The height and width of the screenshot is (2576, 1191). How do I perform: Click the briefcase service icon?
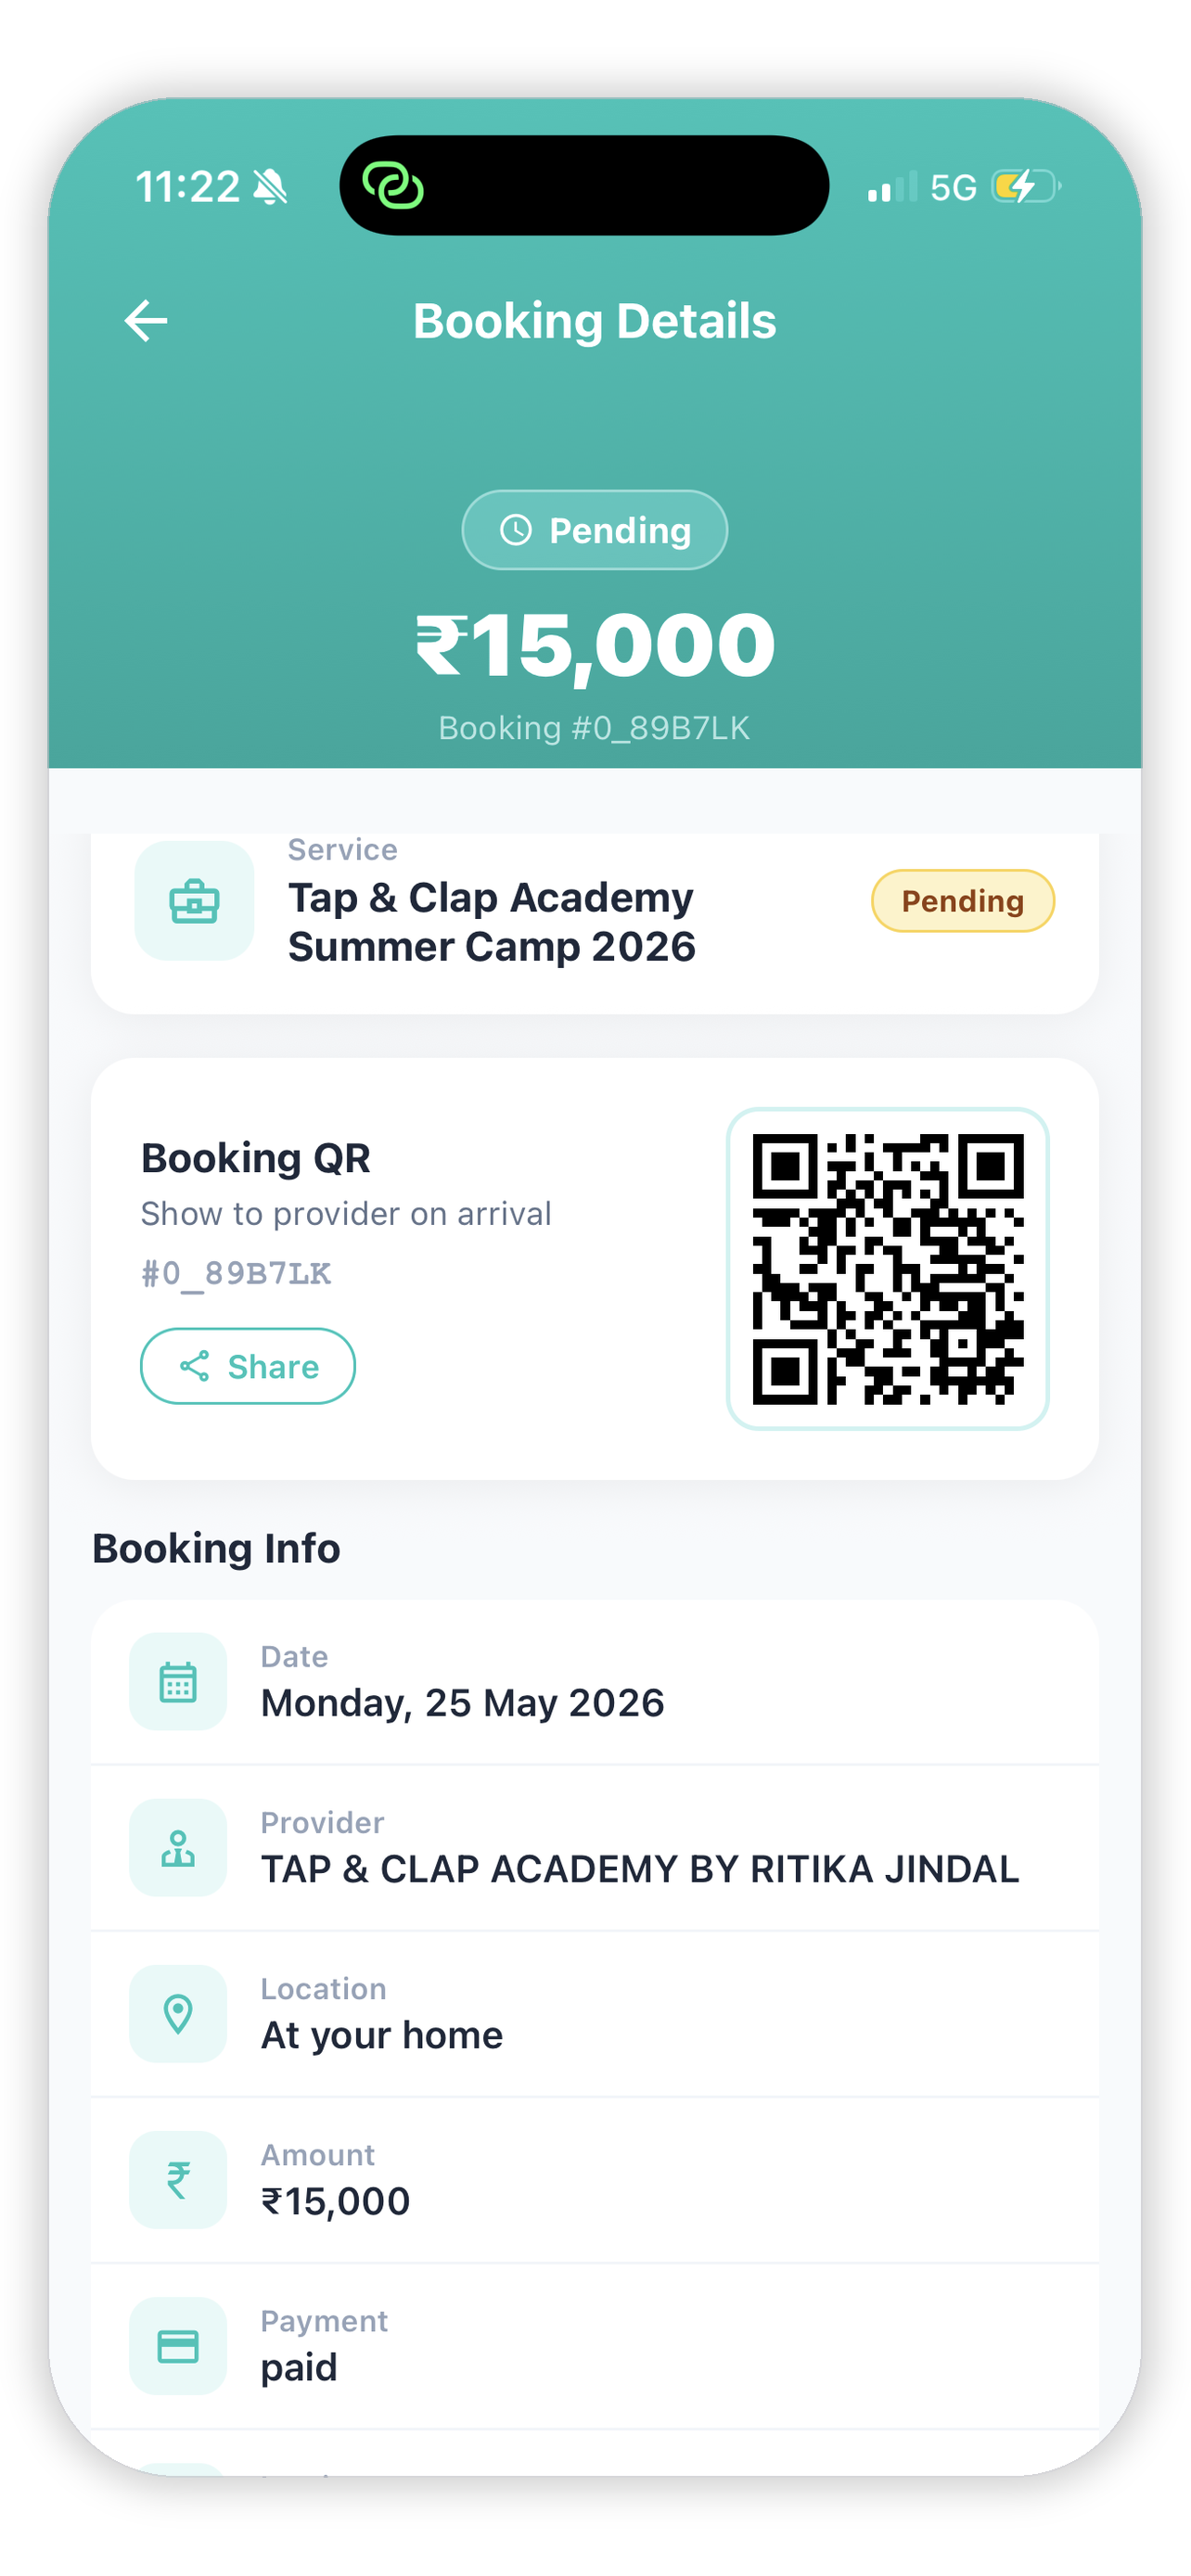coord(194,901)
